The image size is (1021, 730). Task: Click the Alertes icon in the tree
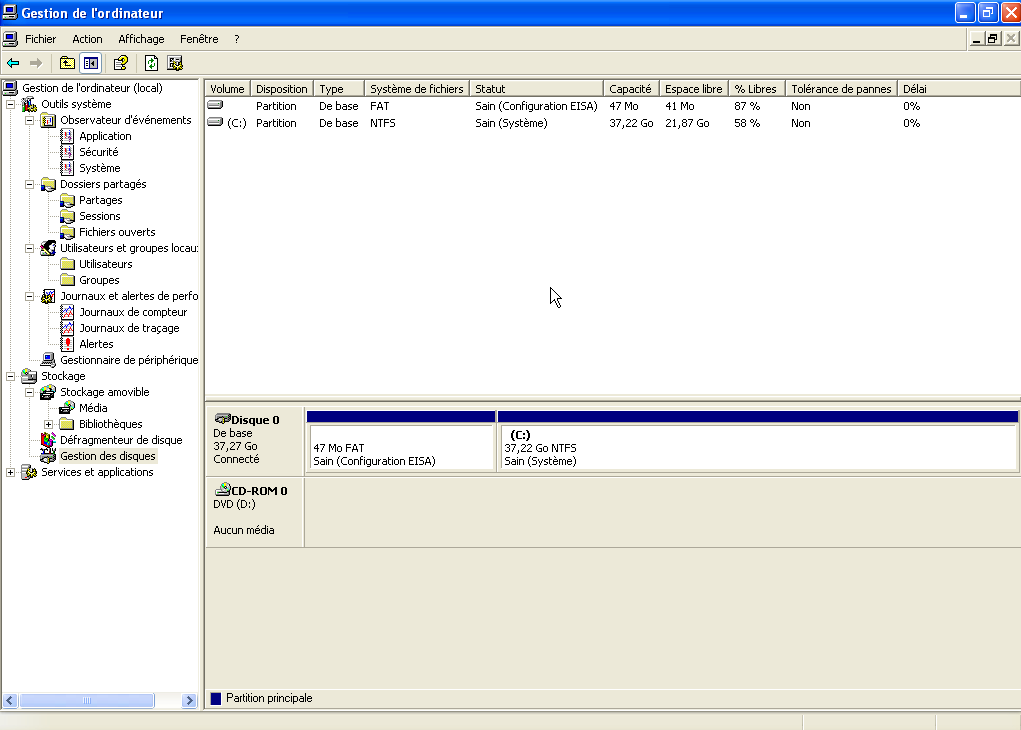pos(67,344)
